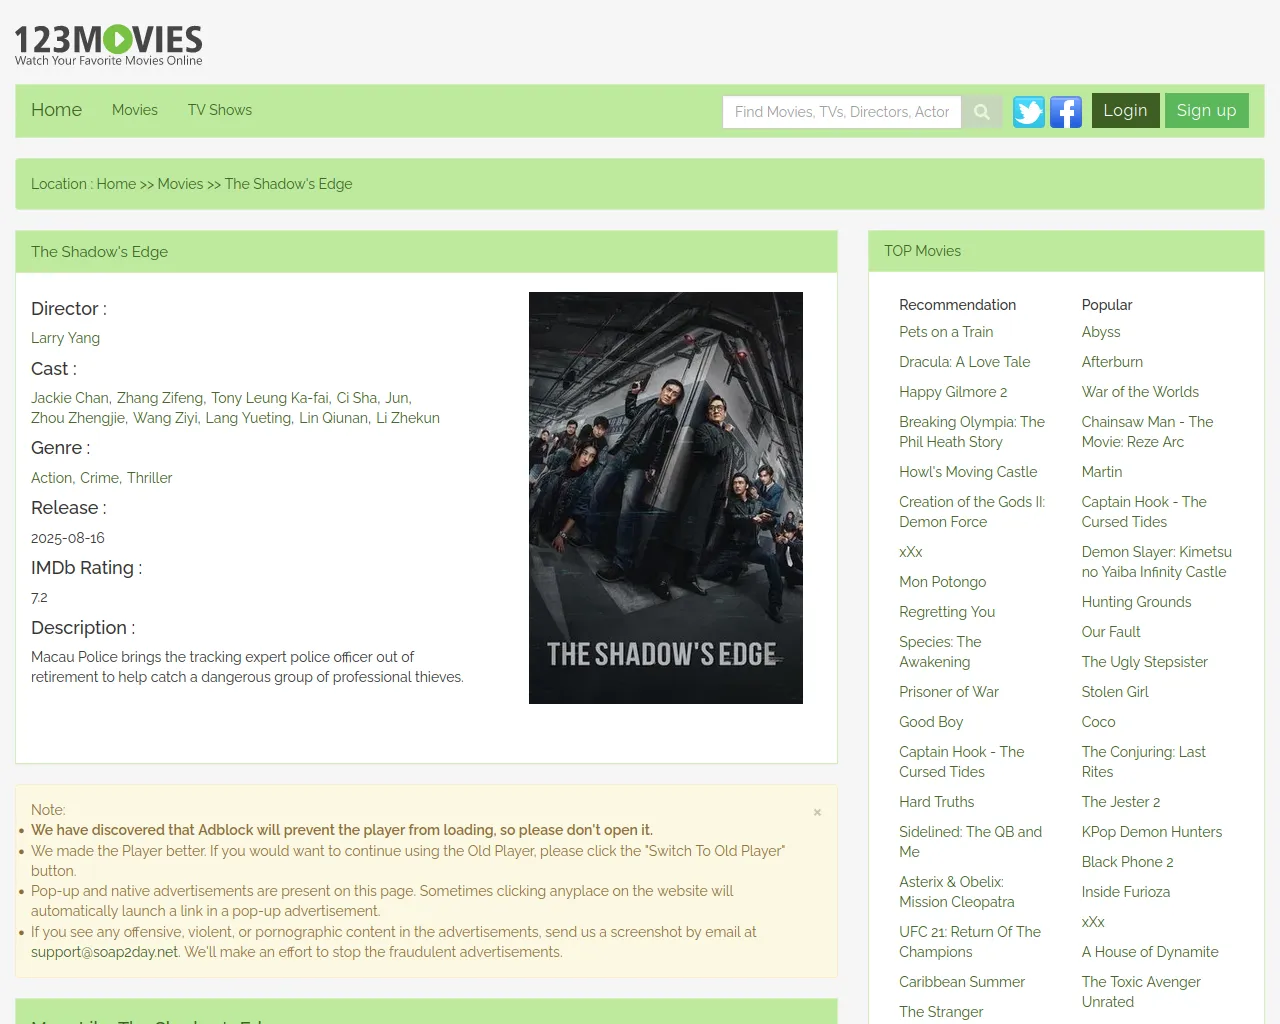
Task: Open cast member Zhou Zhengjie
Action: [x=78, y=418]
